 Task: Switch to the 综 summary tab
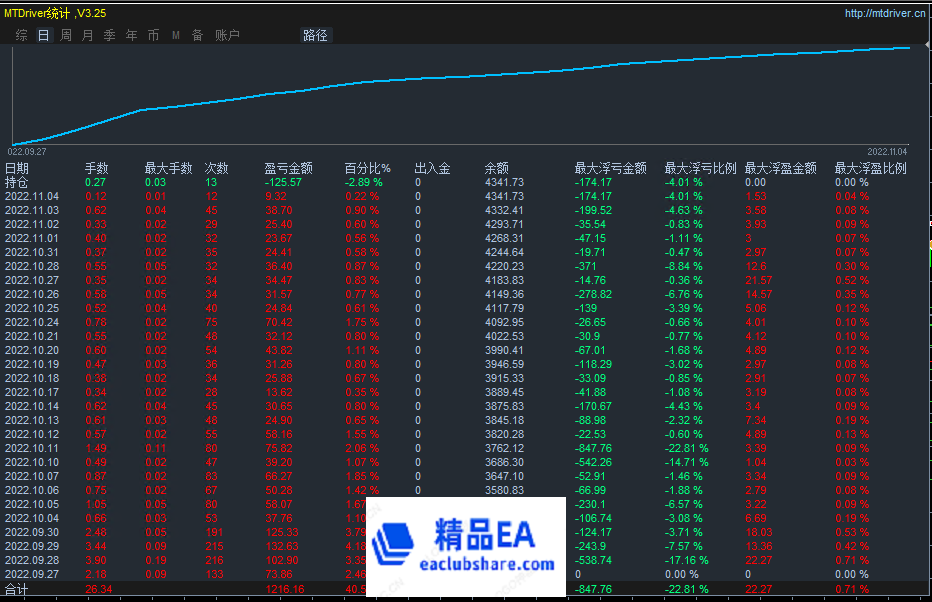(x=22, y=35)
